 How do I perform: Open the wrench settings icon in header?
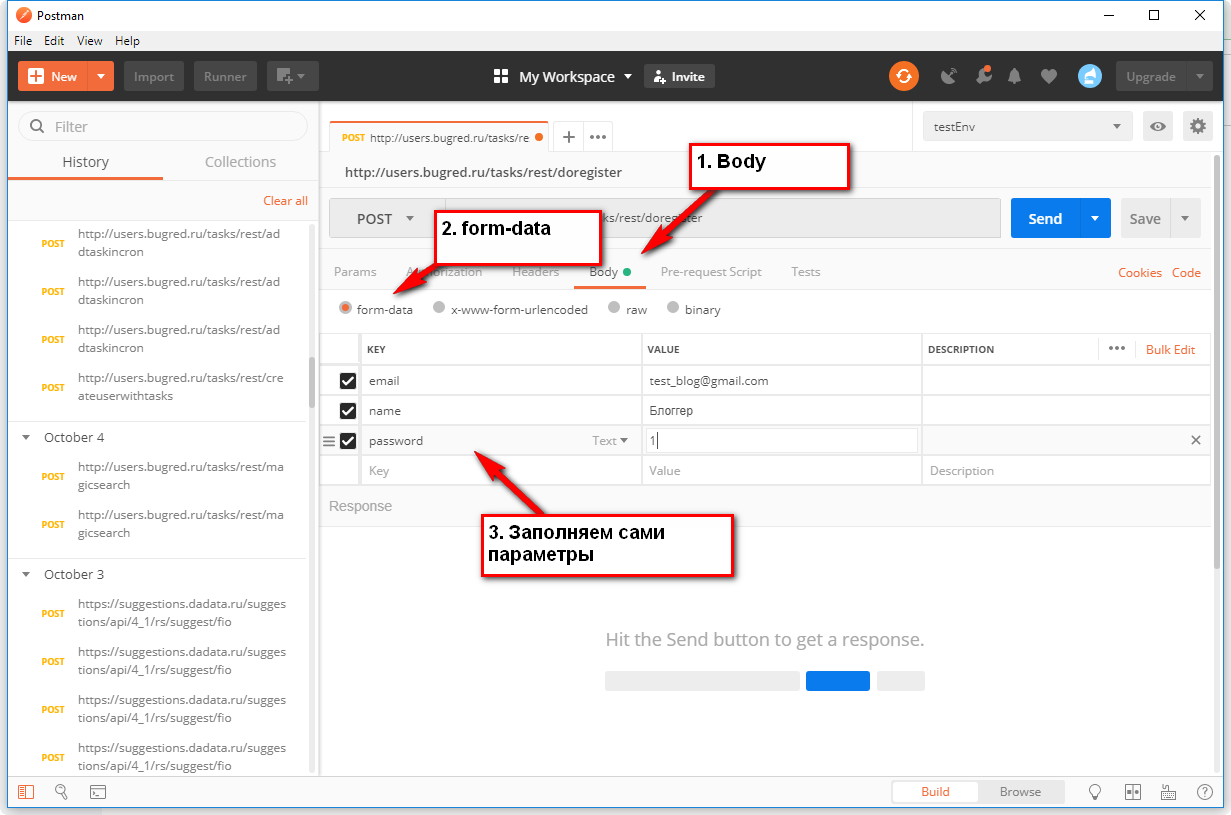click(x=983, y=76)
